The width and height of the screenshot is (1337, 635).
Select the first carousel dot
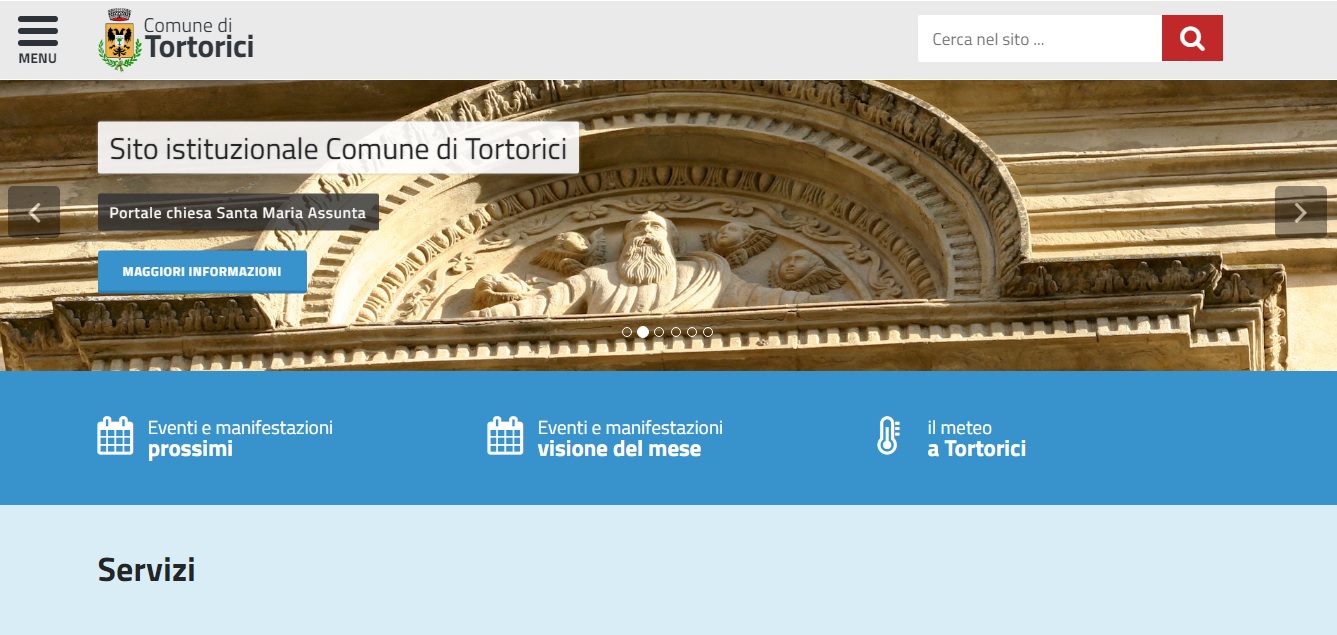(627, 332)
